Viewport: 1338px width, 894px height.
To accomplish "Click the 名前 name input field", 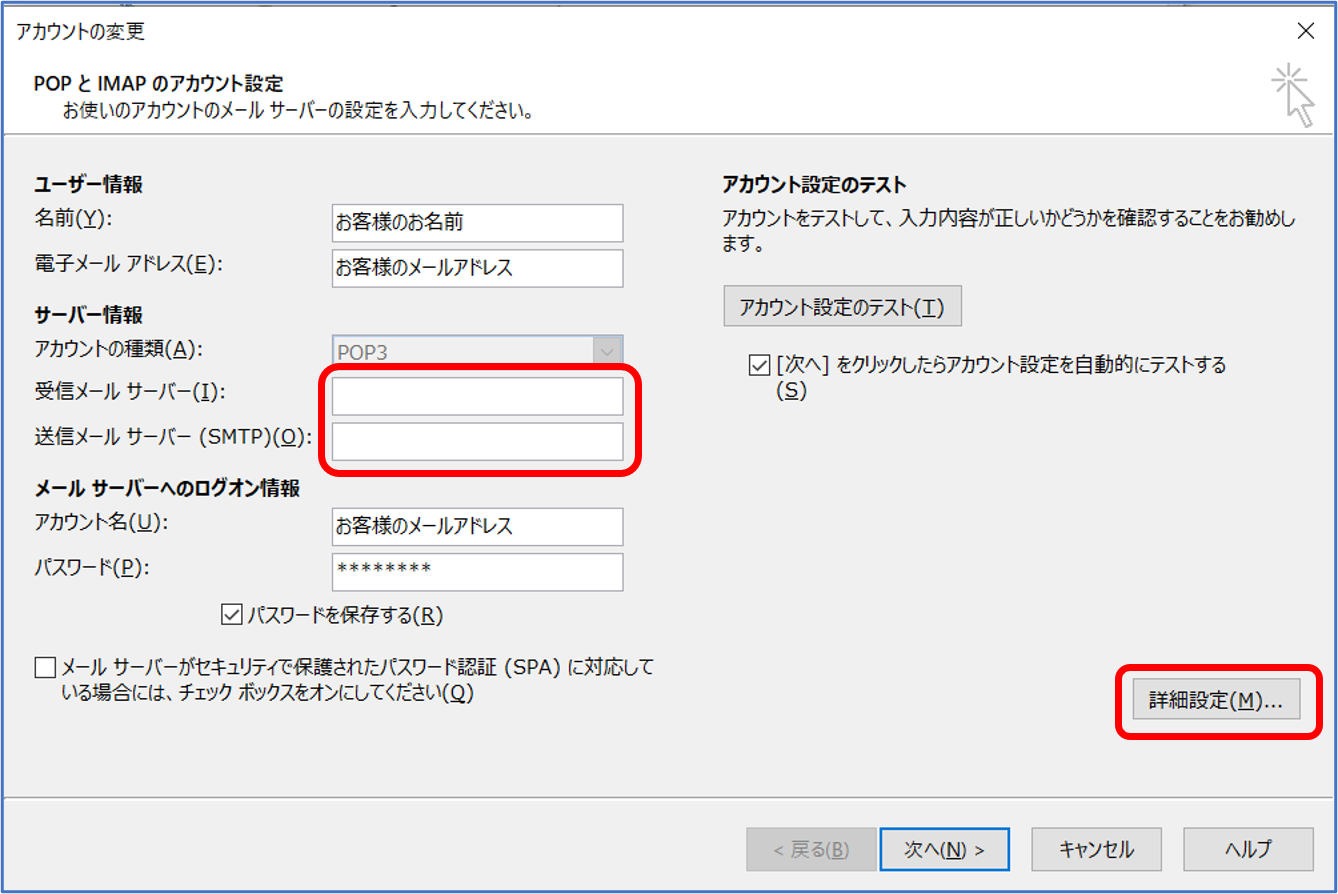I will click(x=477, y=223).
